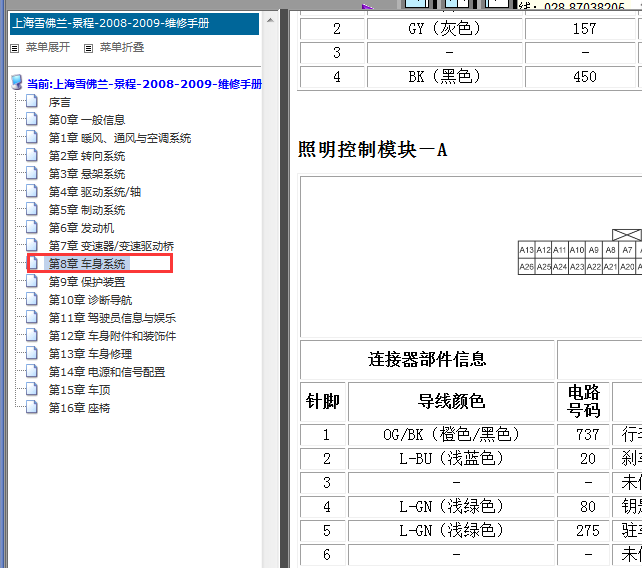Click the sidebar scroll-up arrow
642x568 pixels.
pos(270,20)
